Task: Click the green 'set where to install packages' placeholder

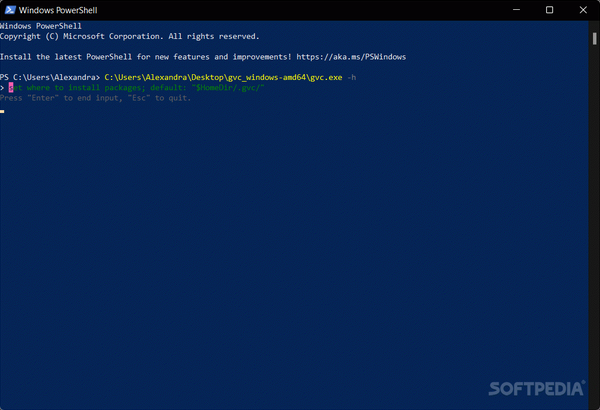Action: coord(136,88)
